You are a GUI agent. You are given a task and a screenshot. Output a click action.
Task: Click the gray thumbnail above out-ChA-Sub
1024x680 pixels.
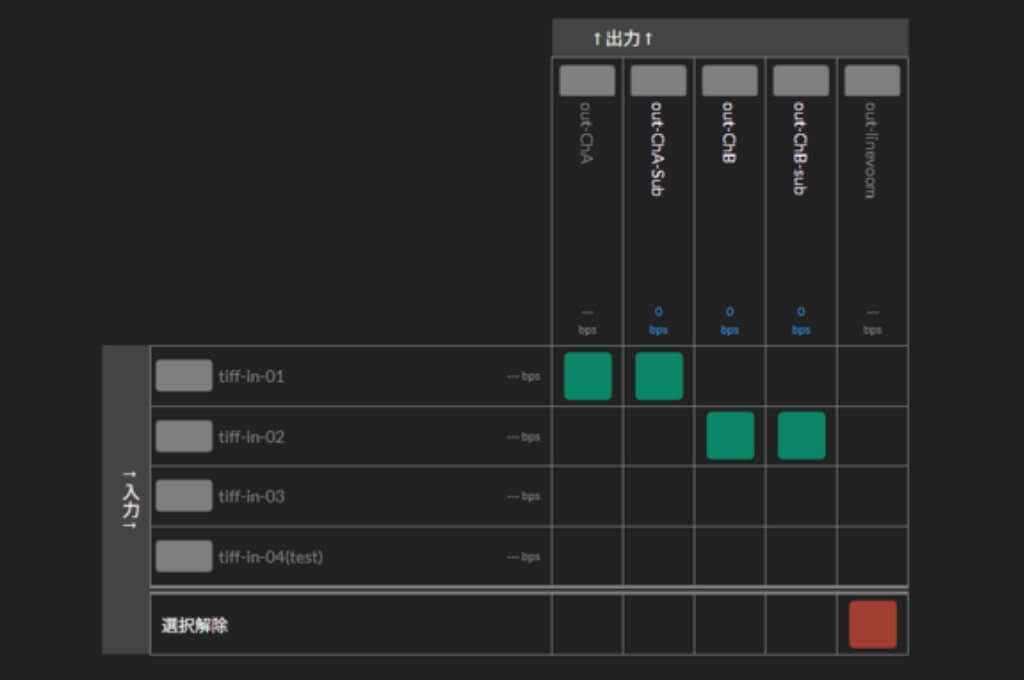tap(658, 81)
